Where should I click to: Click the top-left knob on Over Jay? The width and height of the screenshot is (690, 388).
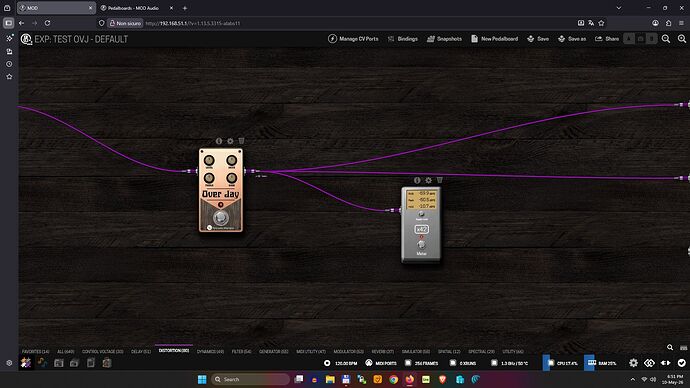tap(209, 160)
